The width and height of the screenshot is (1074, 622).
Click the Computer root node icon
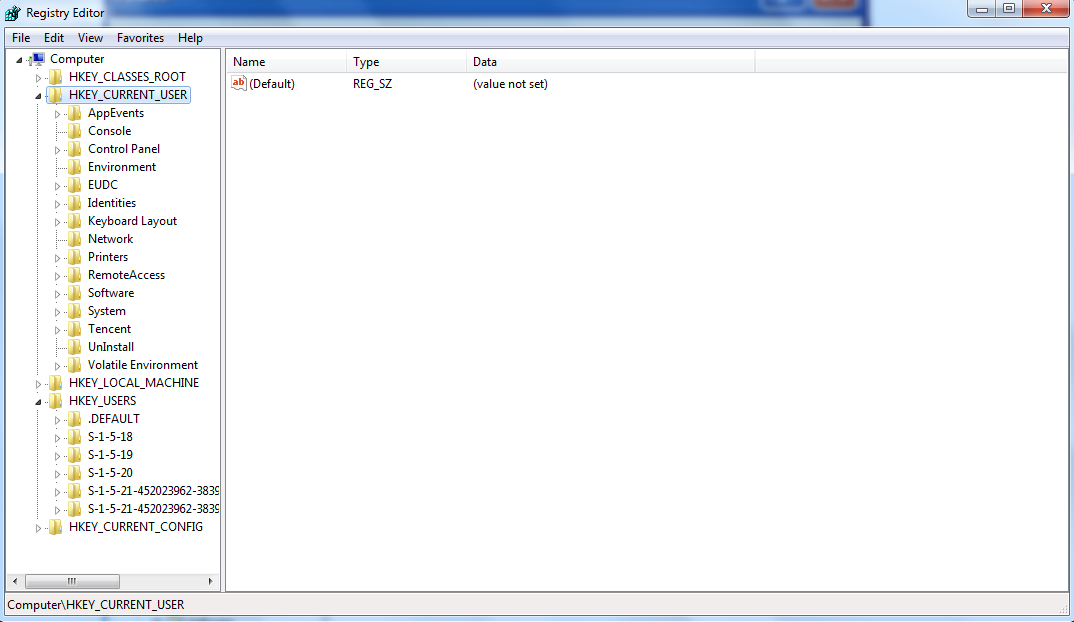click(x=38, y=59)
